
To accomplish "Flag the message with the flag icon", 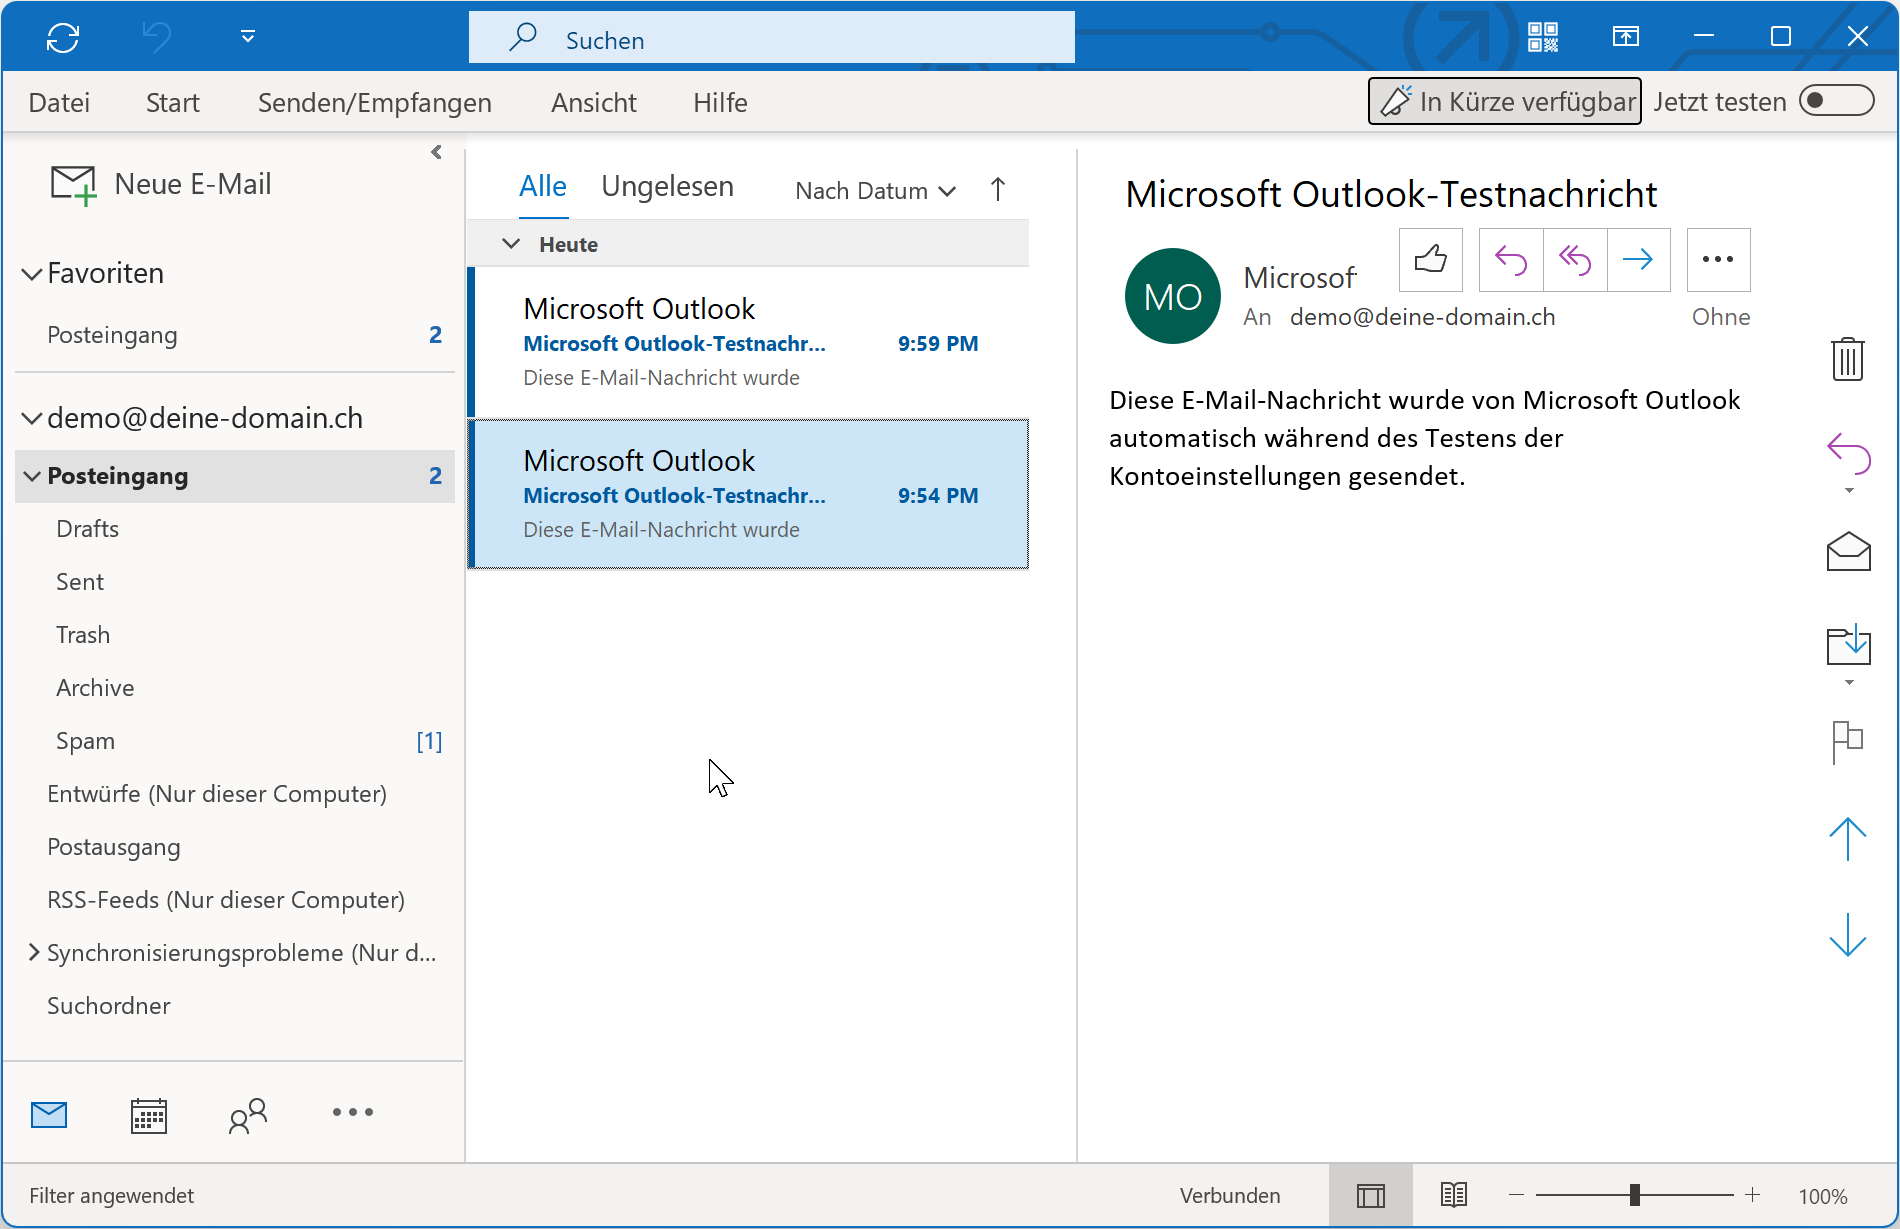I will click(x=1848, y=742).
